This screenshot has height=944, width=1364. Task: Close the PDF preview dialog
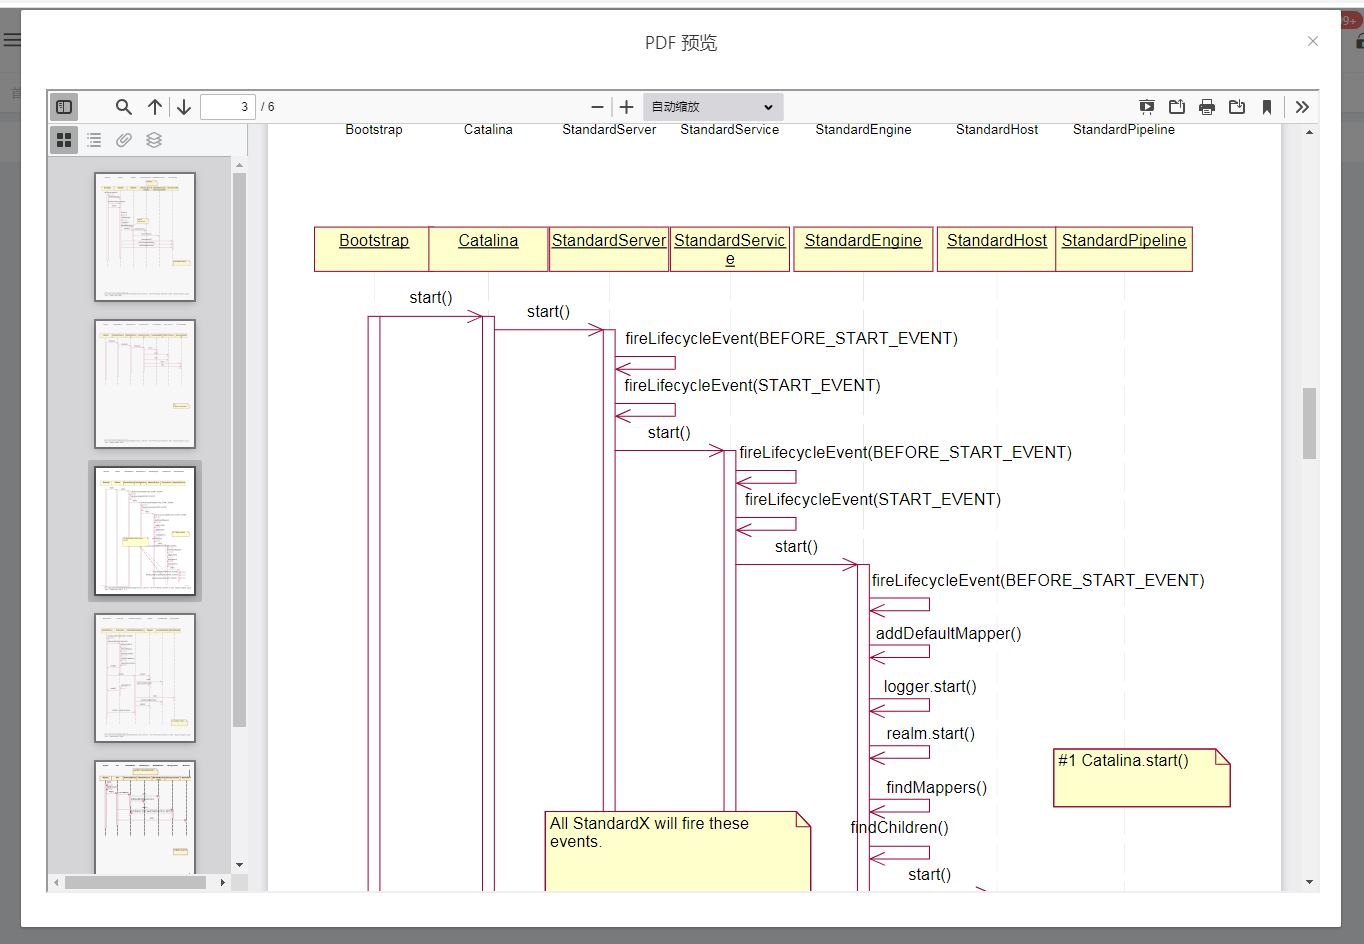tap(1313, 41)
